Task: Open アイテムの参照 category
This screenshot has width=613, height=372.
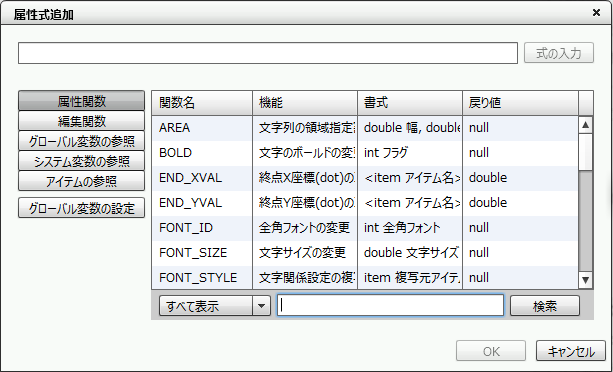Action: 81,181
